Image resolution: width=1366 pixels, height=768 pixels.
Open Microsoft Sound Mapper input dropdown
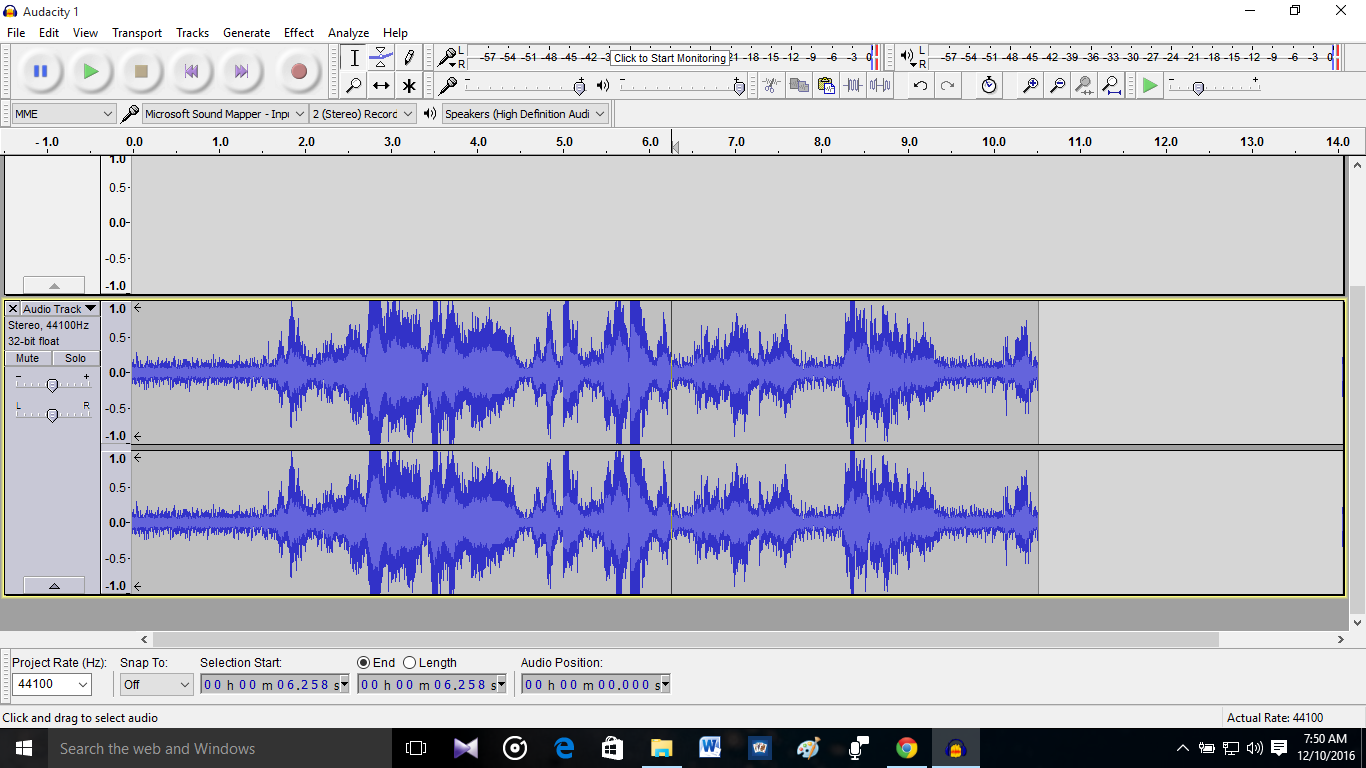click(x=225, y=114)
